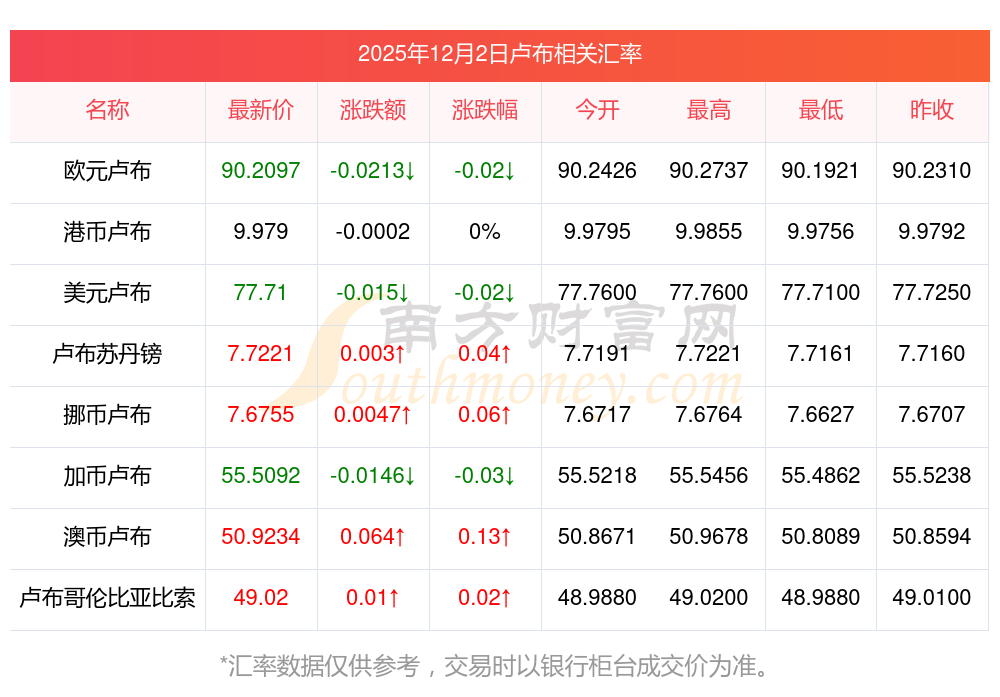Viewport: 1000px width, 697px height.
Task: Select latest price 7.7221 in red
Action: coord(261,354)
